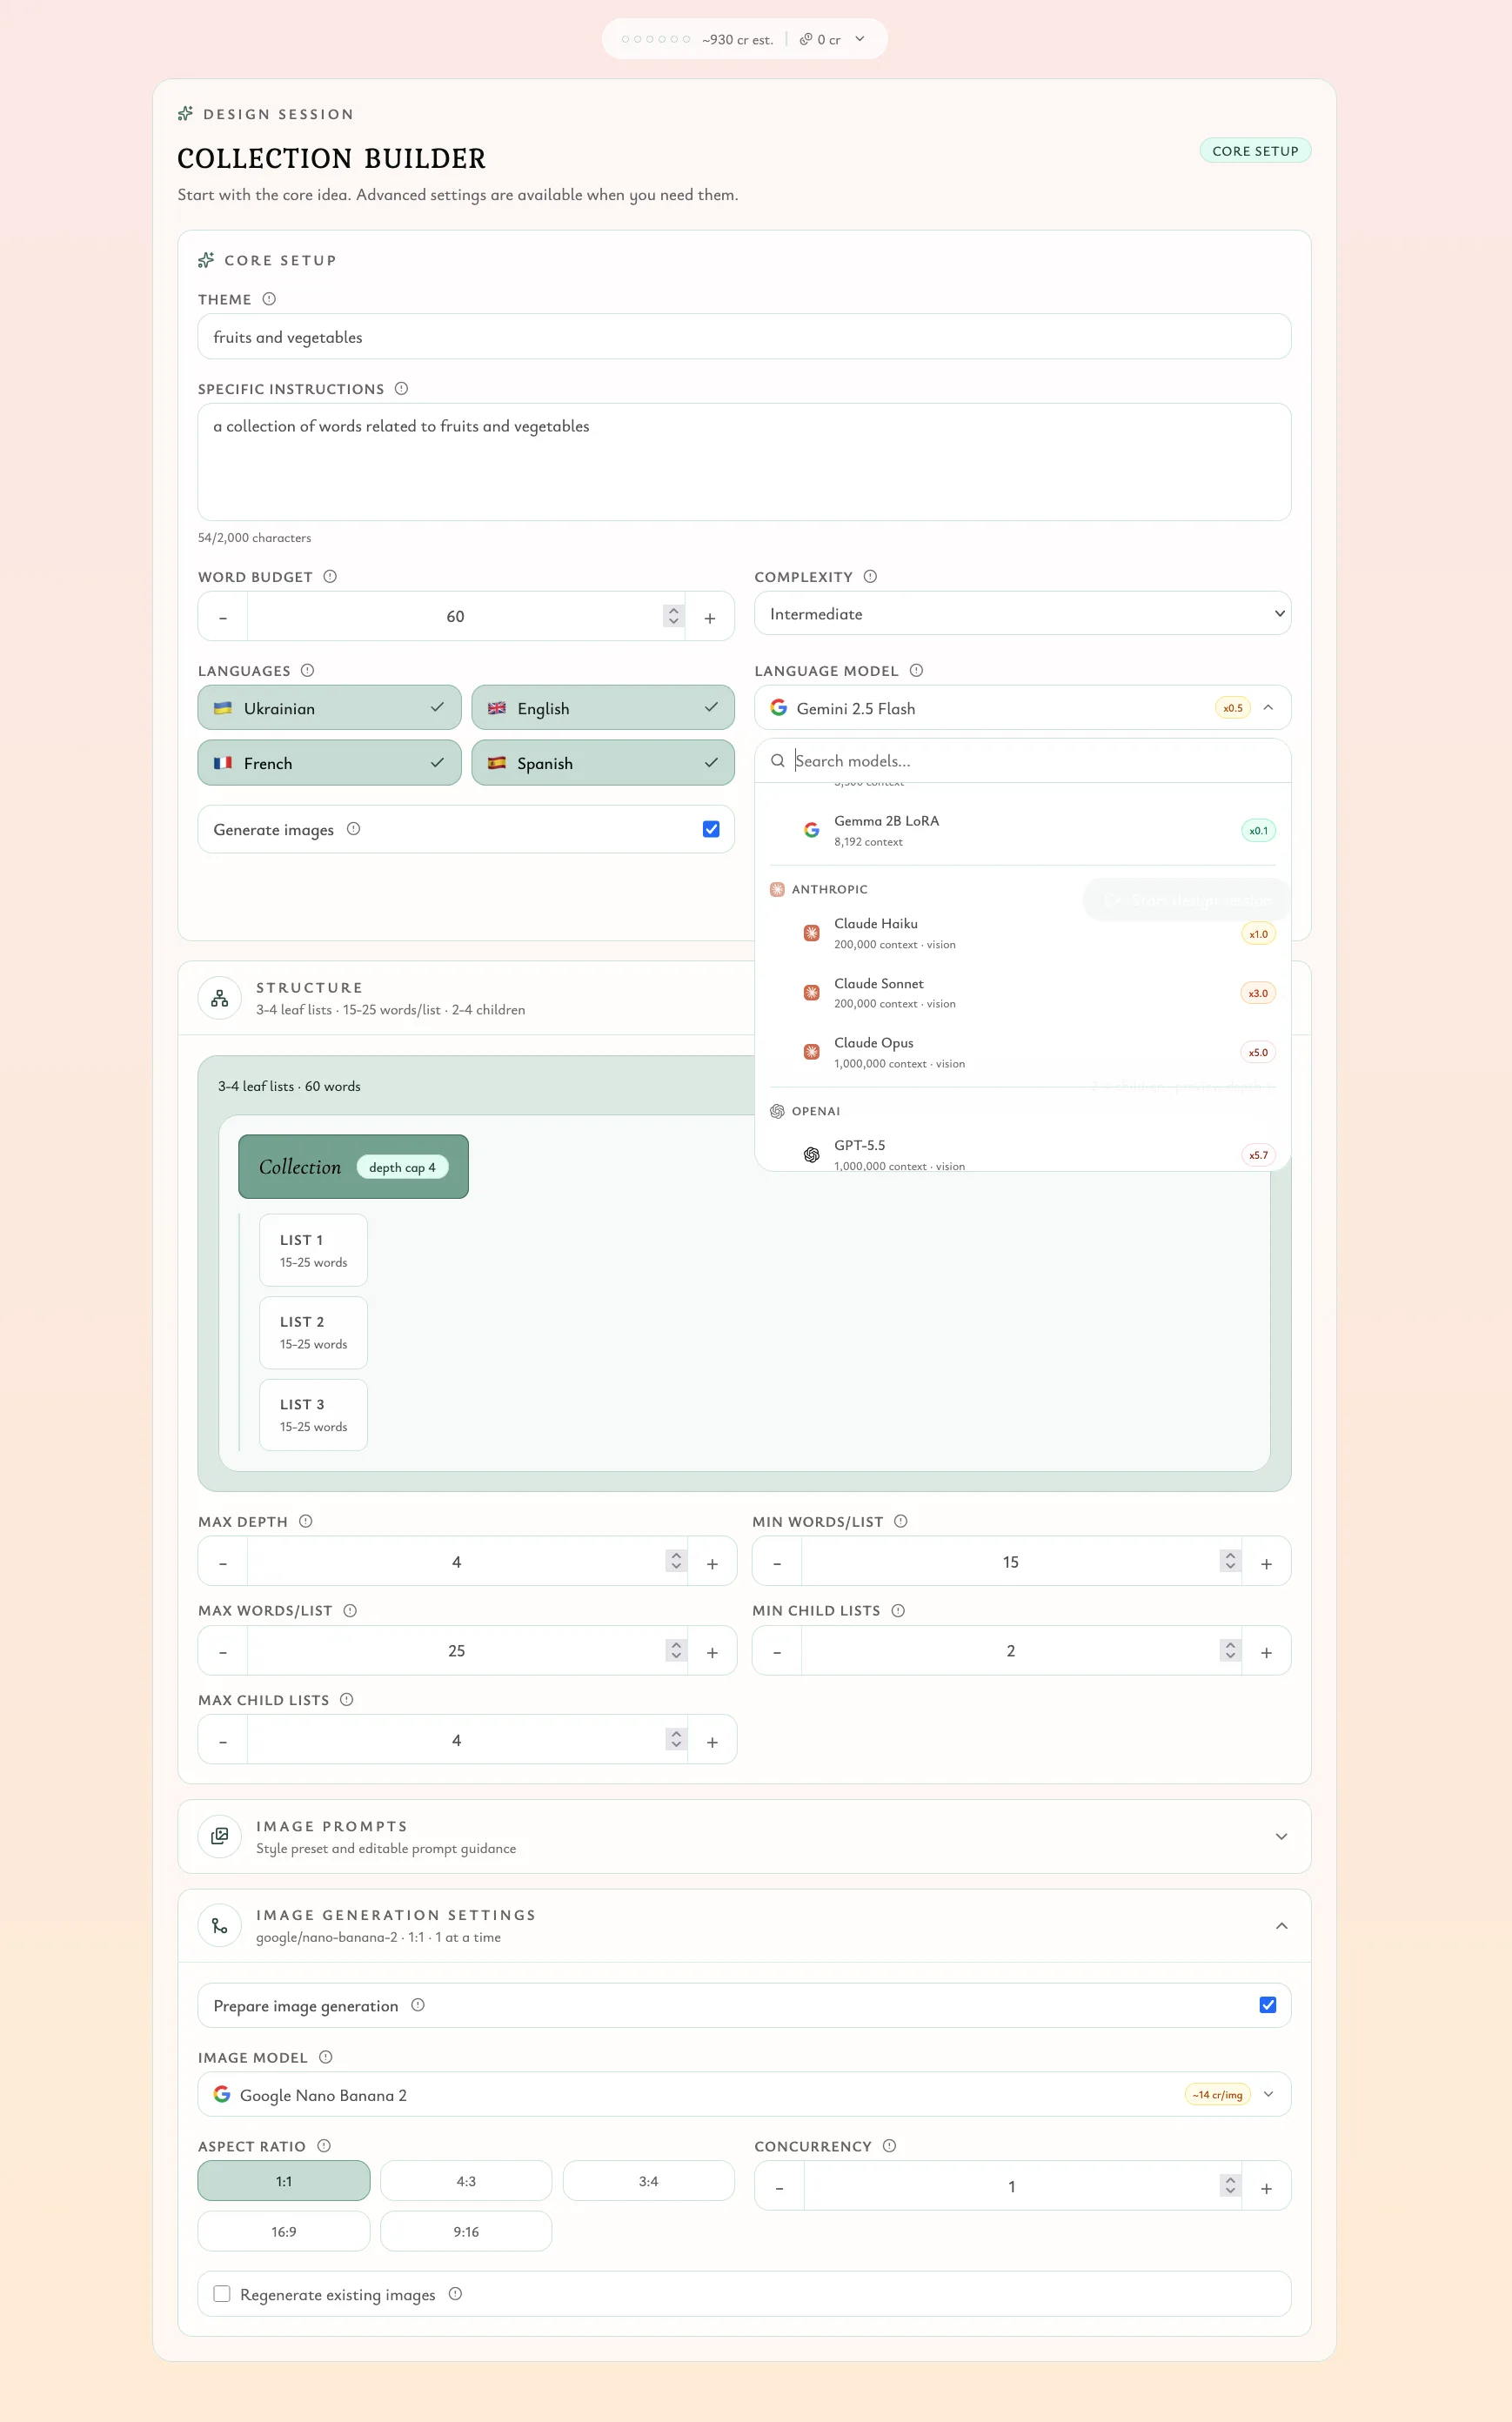Click the Structure section tree icon
Viewport: 1512px width, 2422px height.
tap(219, 997)
